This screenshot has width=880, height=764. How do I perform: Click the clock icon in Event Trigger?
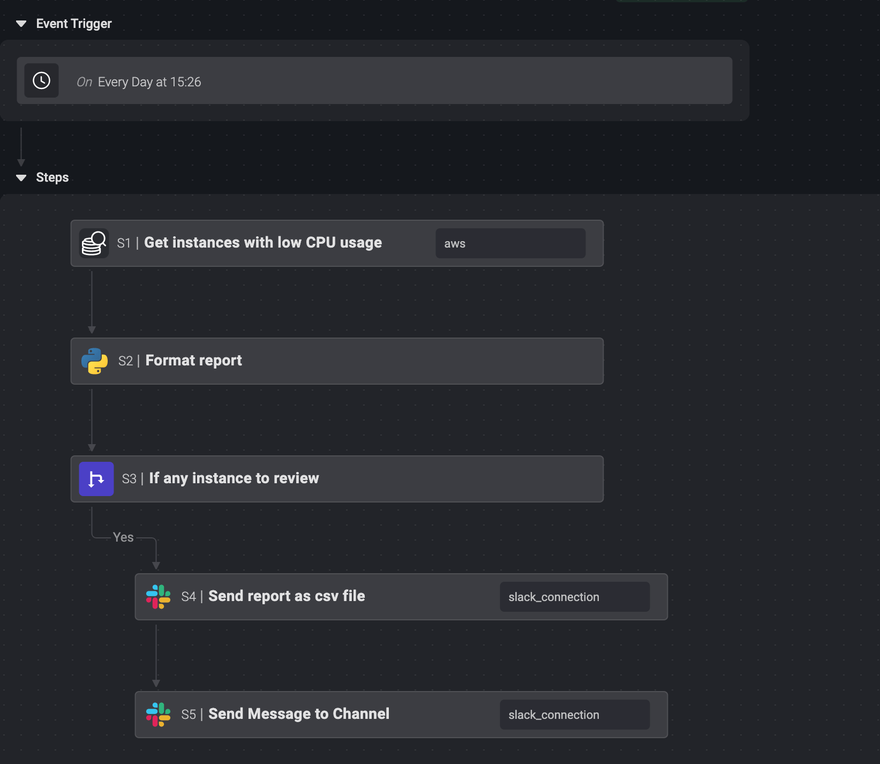(x=41, y=81)
